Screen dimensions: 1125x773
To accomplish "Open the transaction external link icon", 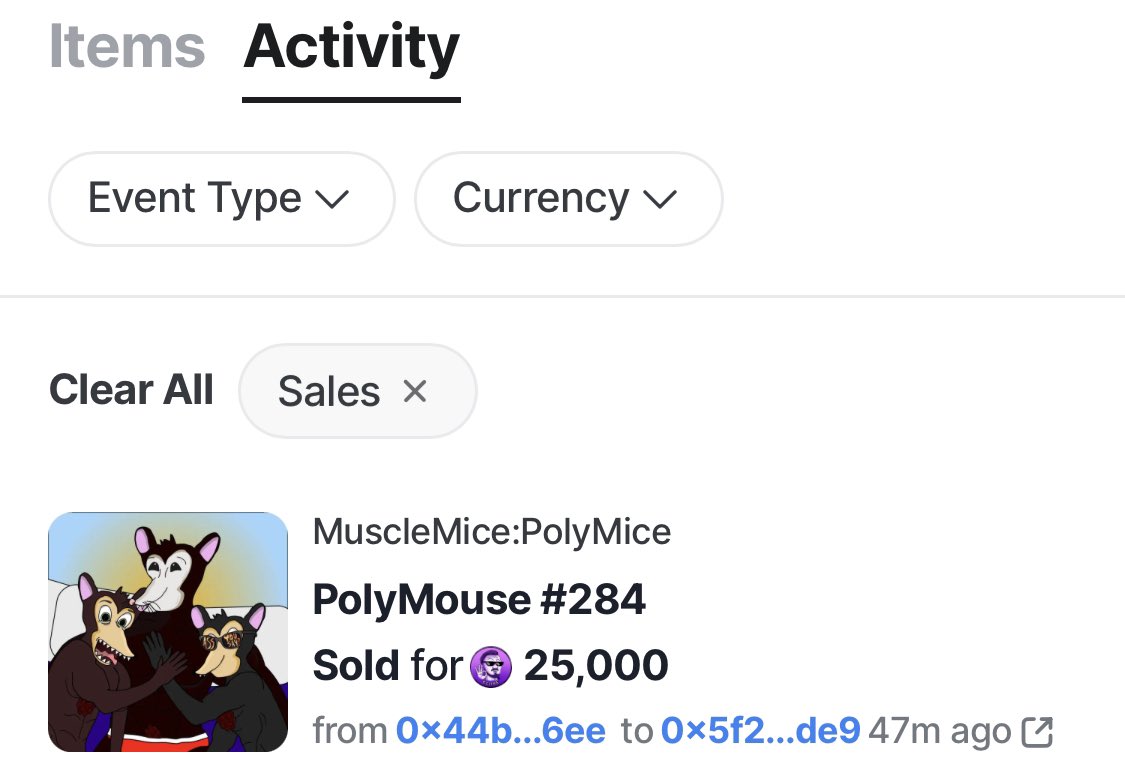I will click(x=1037, y=732).
